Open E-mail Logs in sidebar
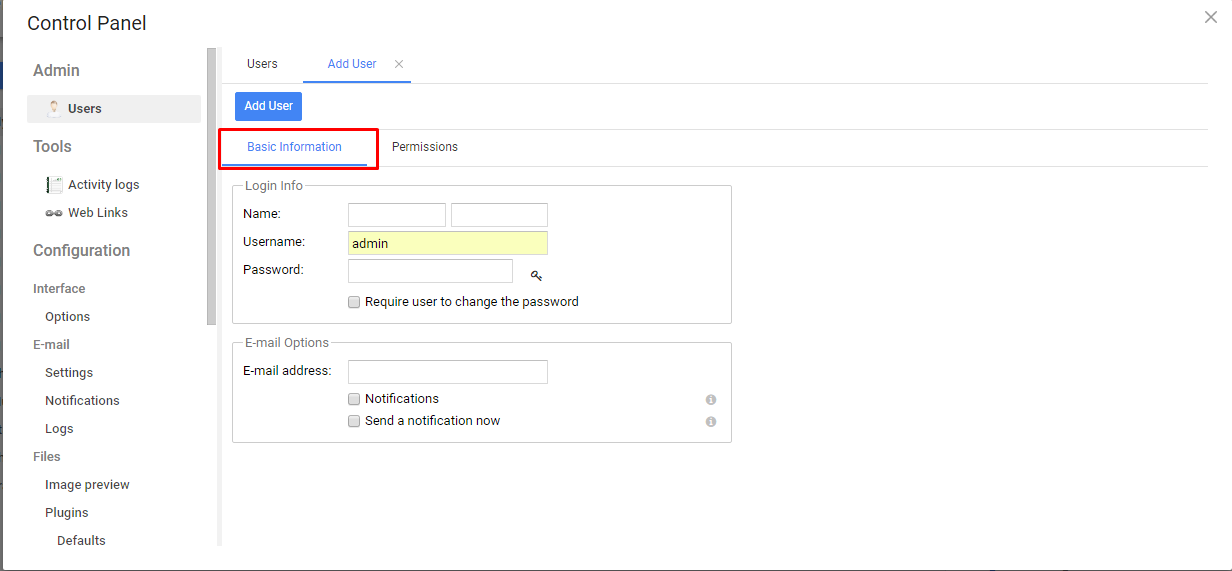 [59, 429]
